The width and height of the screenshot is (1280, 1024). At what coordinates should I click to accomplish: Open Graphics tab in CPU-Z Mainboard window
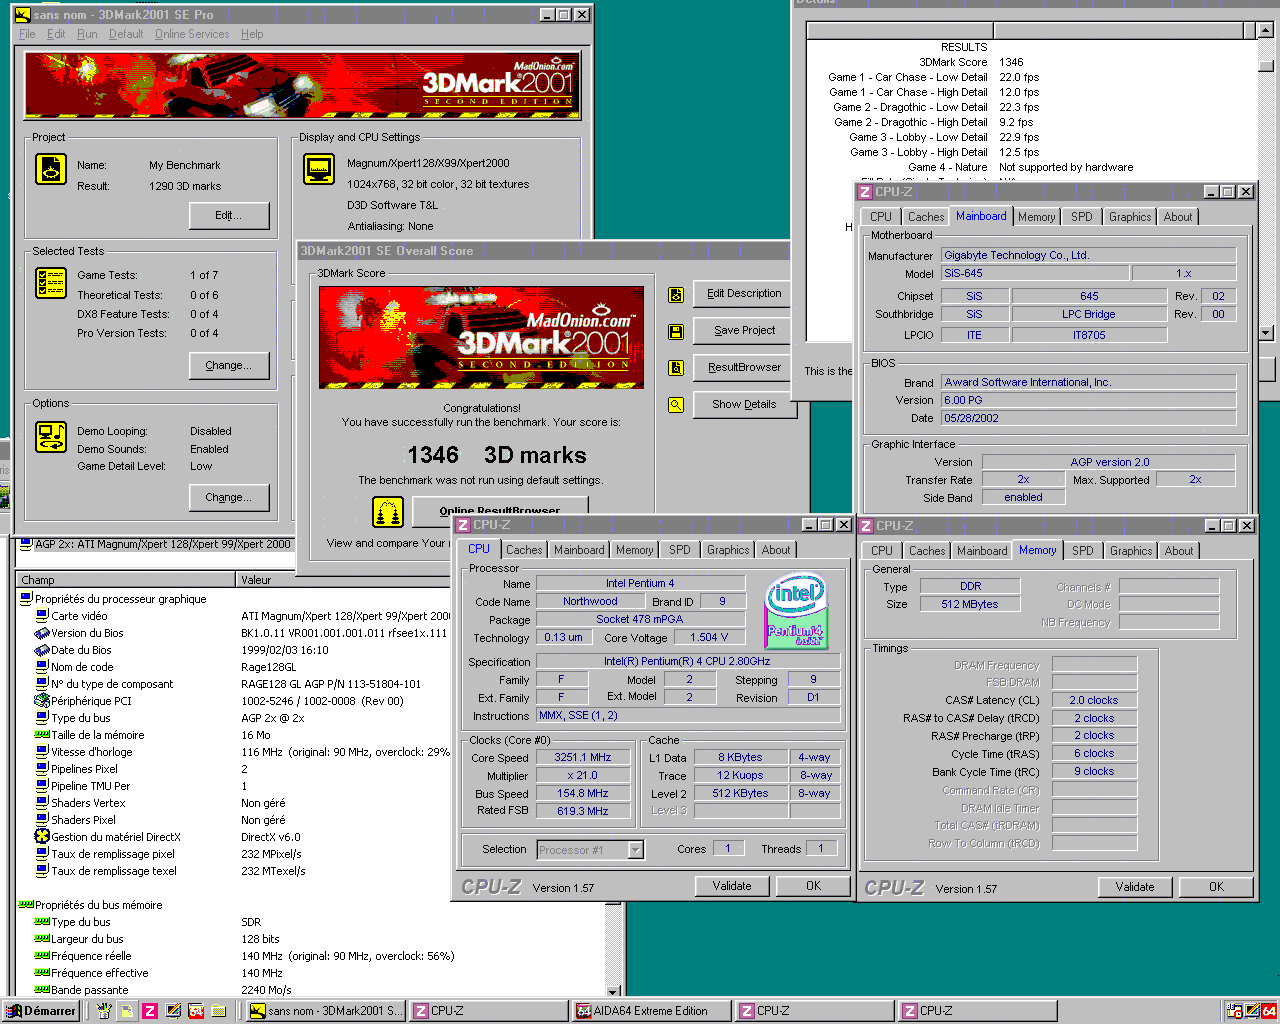1130,217
